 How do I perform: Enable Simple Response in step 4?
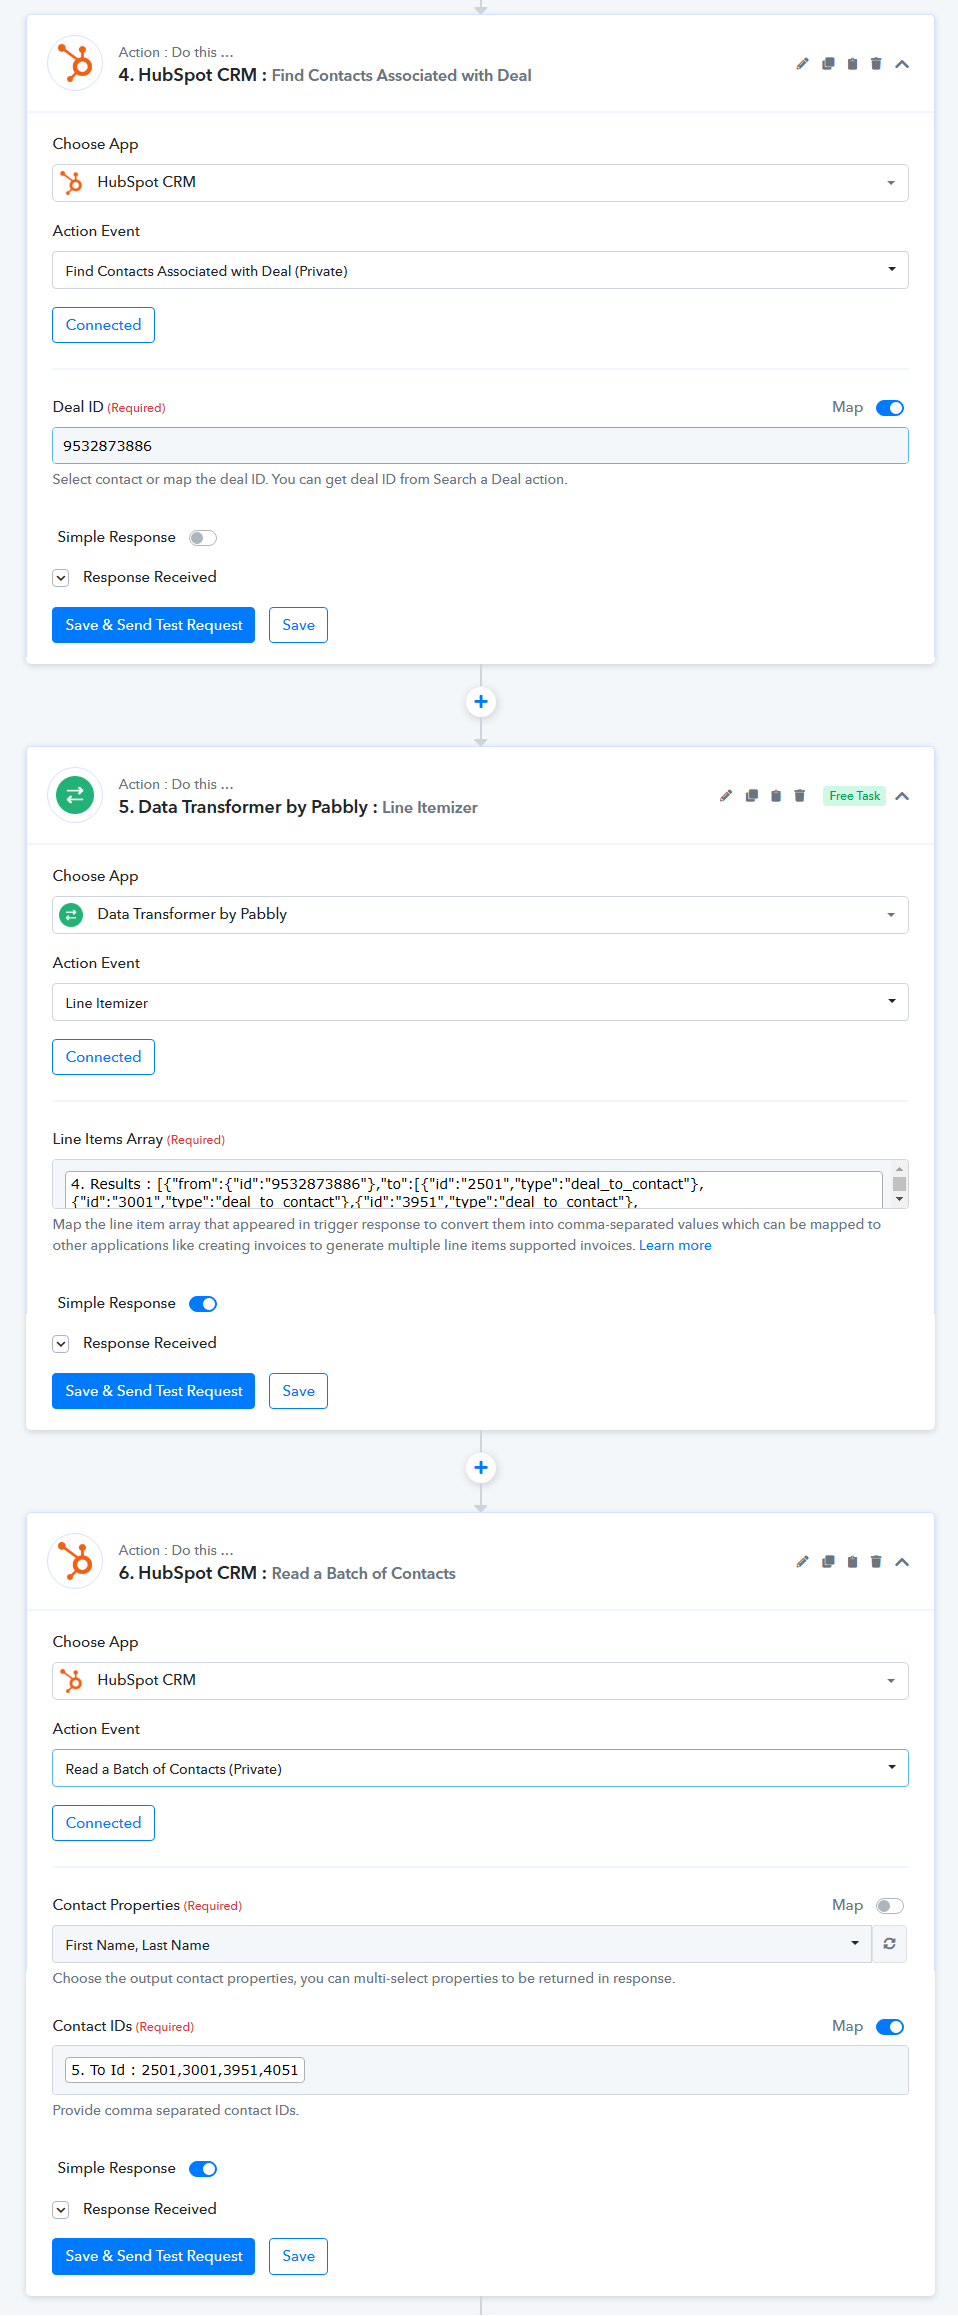[x=203, y=538]
